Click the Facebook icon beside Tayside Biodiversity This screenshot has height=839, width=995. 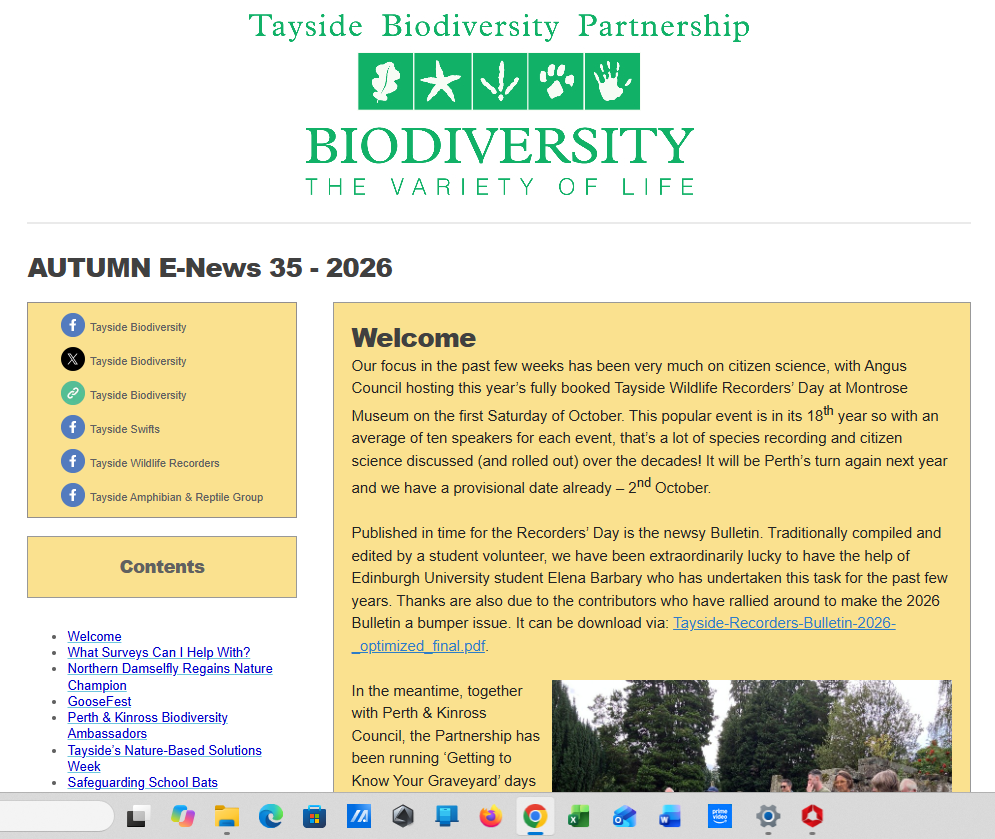tap(73, 326)
